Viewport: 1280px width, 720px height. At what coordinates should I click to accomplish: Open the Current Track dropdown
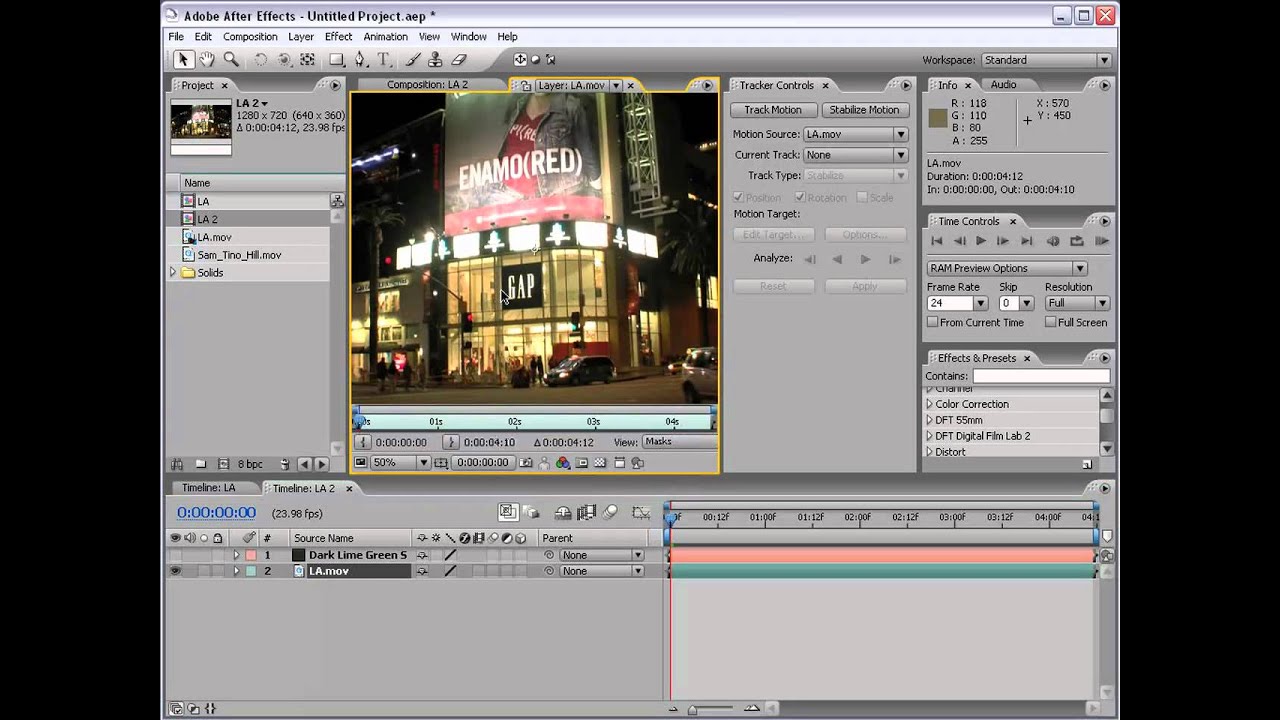click(856, 155)
